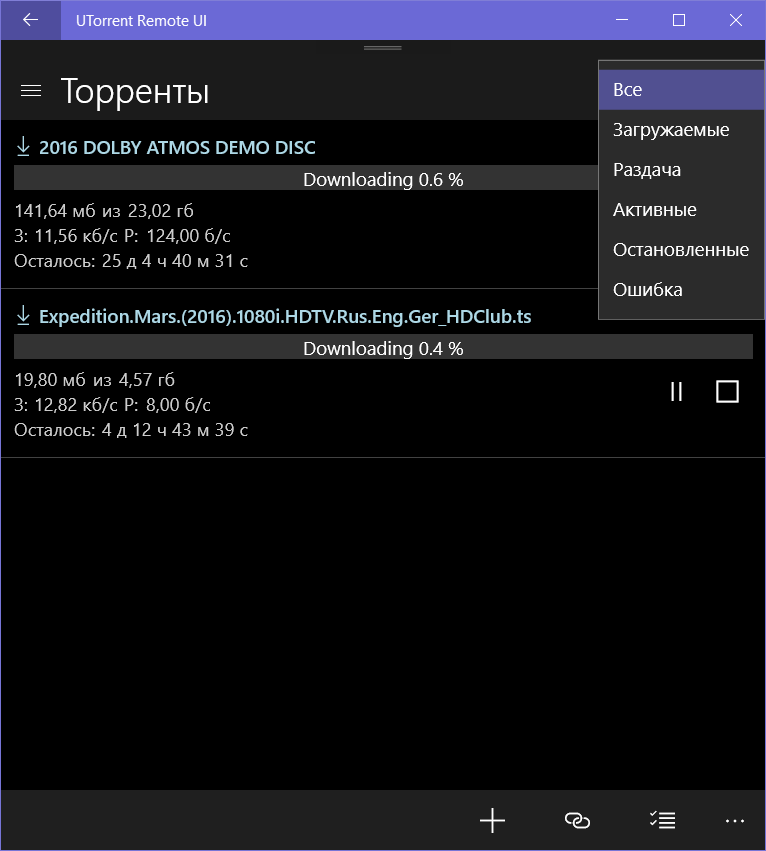Click the speed line З: 11,56 кб/с
The height and width of the screenshot is (851, 766).
[122, 236]
